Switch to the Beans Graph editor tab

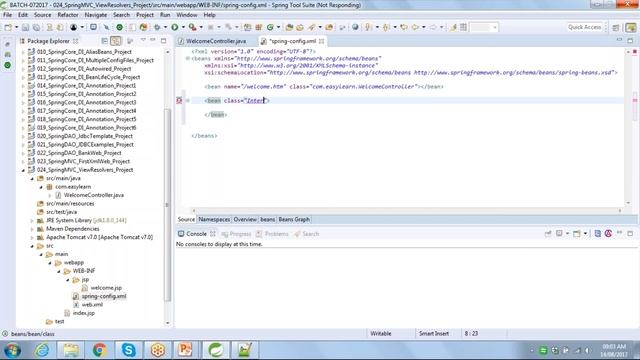click(294, 220)
